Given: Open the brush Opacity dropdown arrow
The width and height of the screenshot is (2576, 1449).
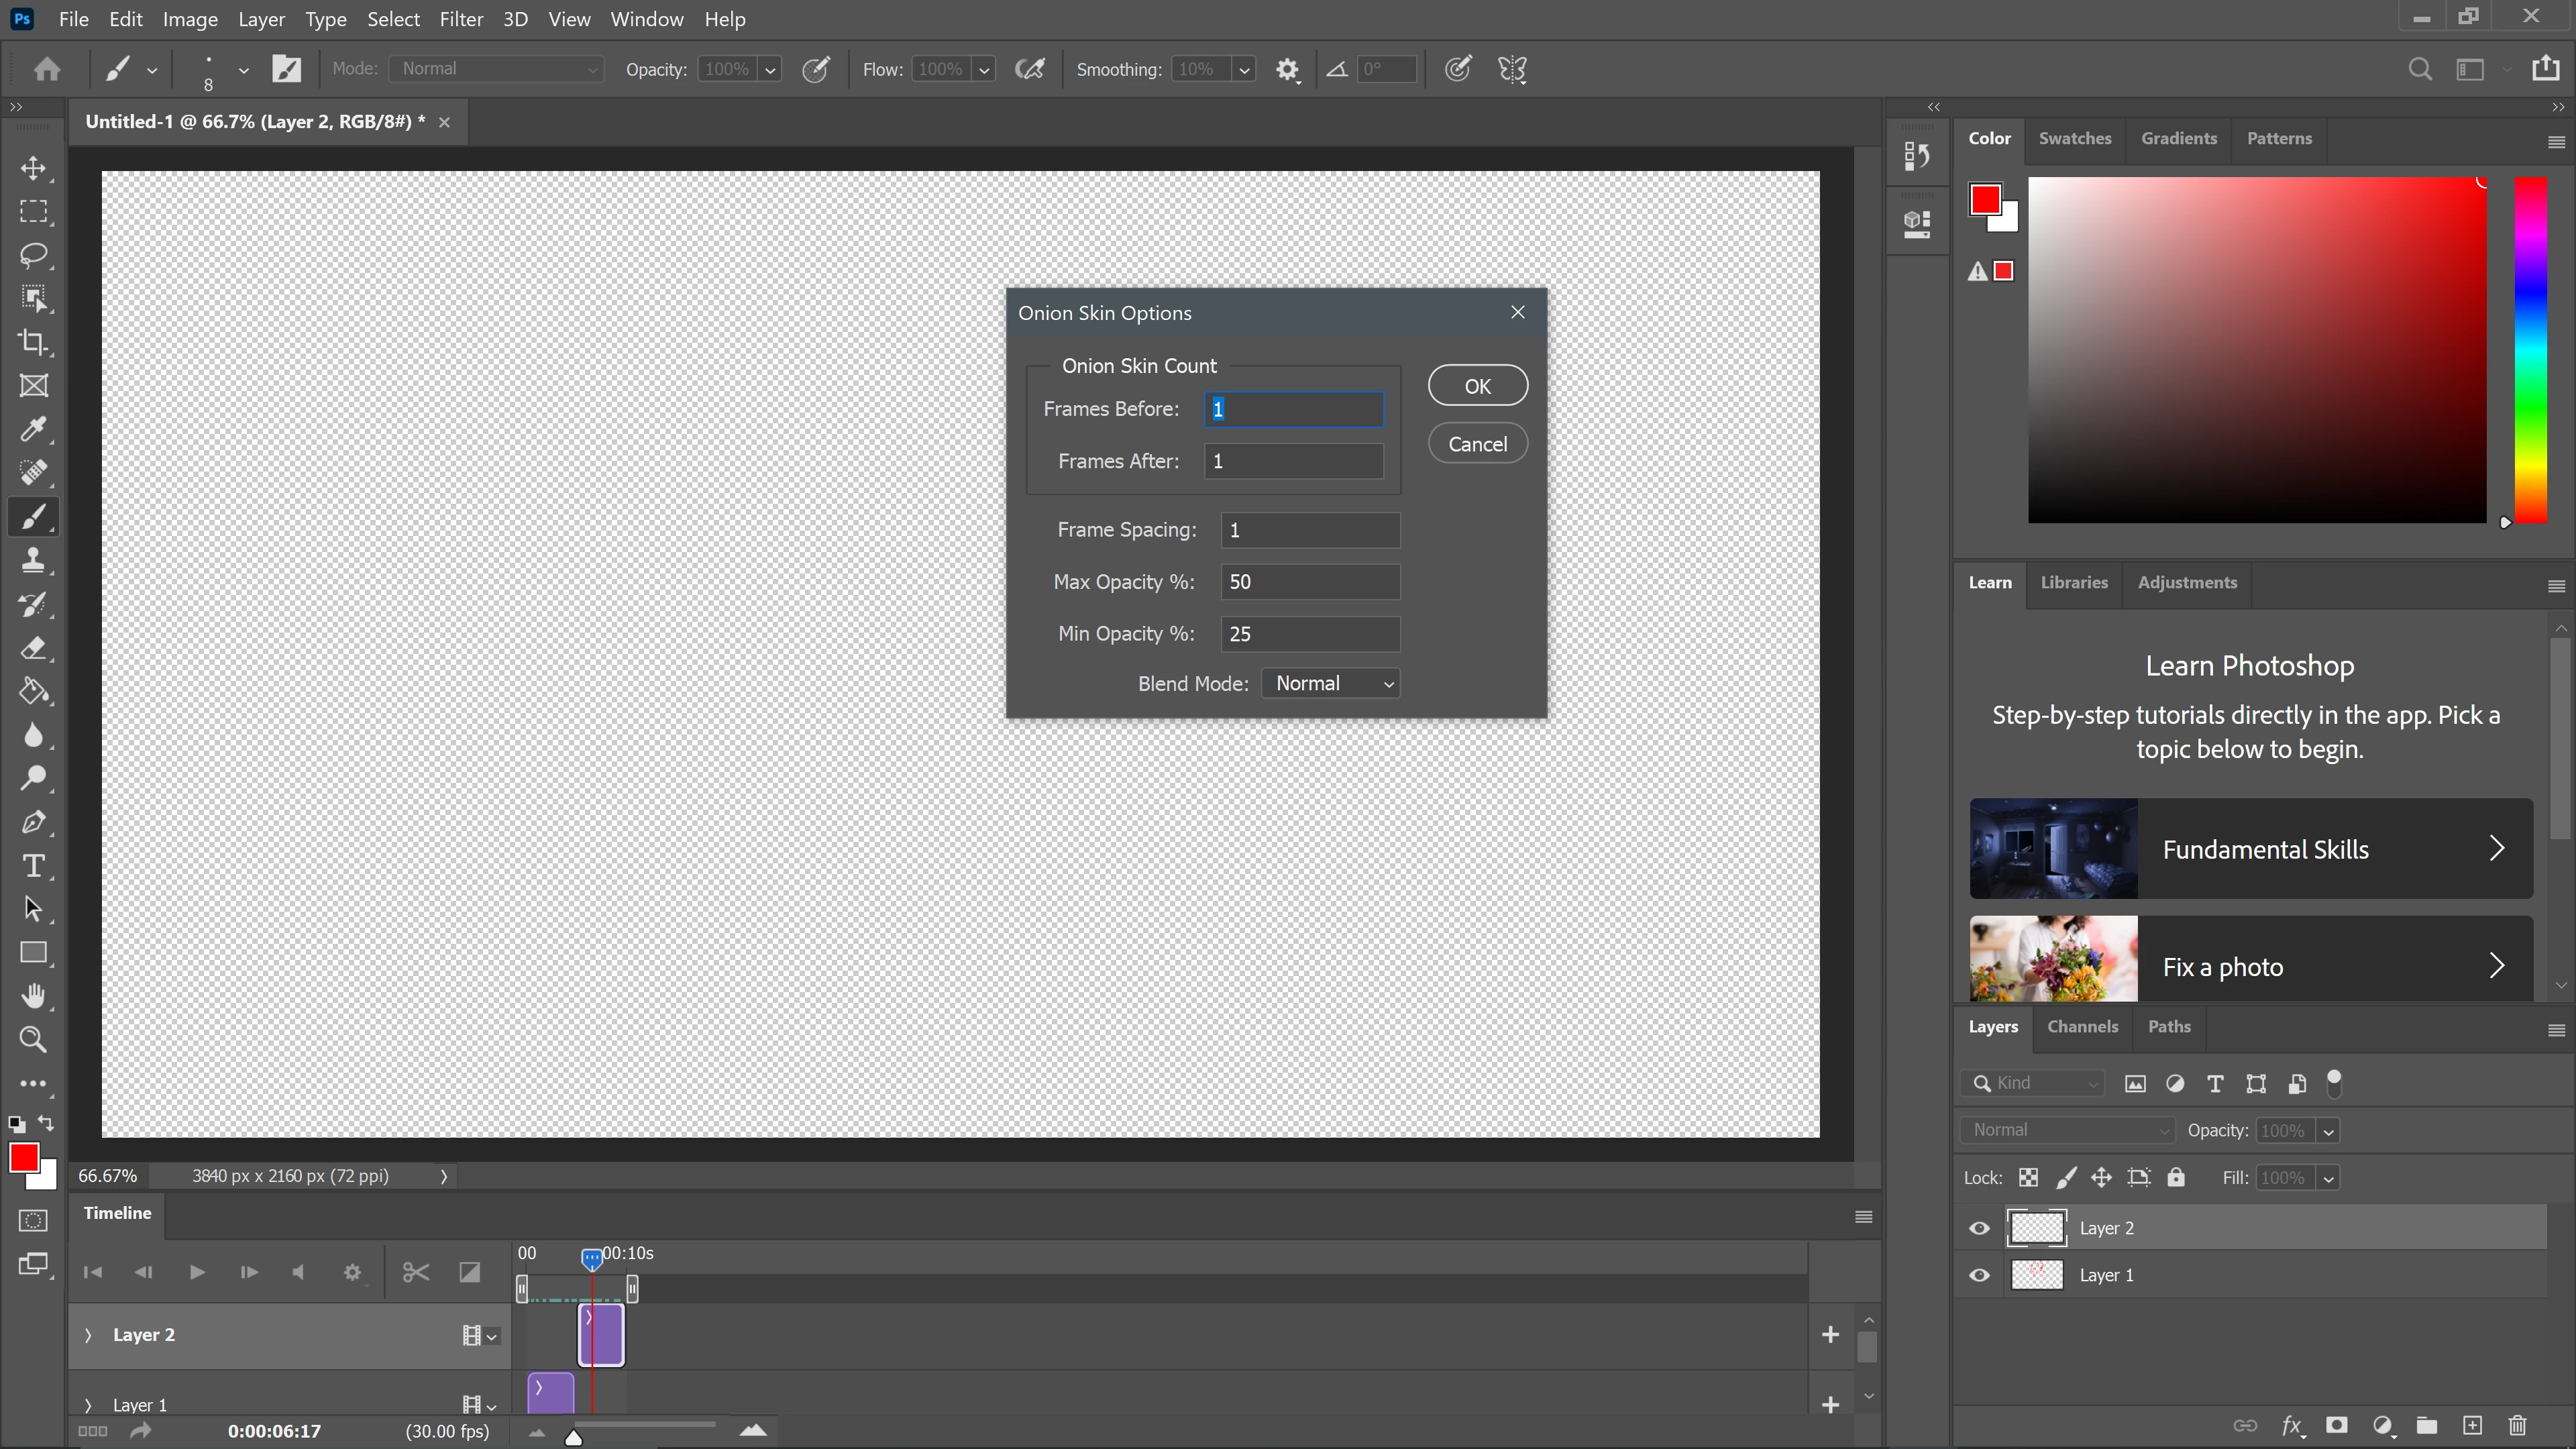Looking at the screenshot, I should pos(770,69).
